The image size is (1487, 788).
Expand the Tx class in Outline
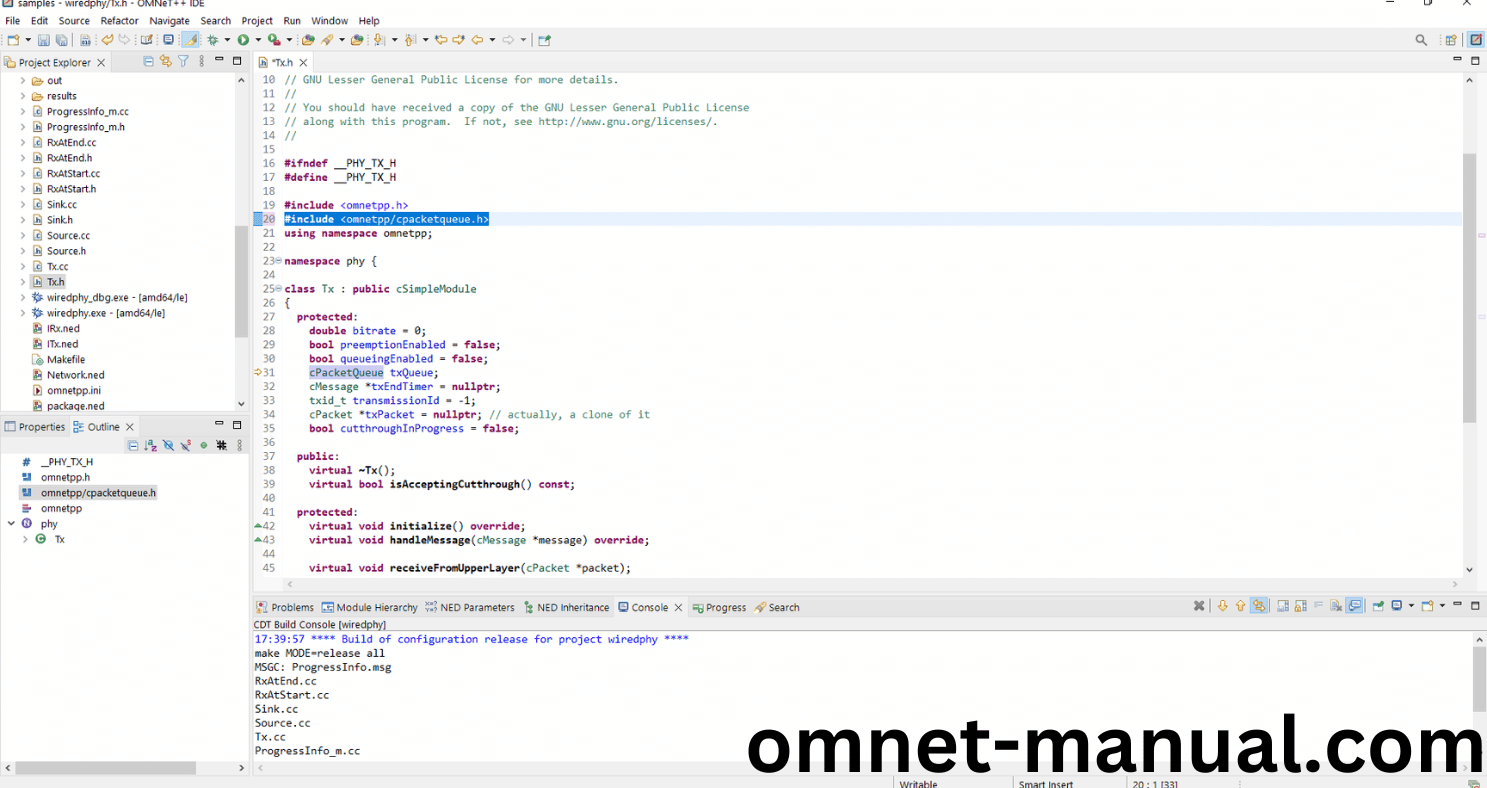[25, 539]
